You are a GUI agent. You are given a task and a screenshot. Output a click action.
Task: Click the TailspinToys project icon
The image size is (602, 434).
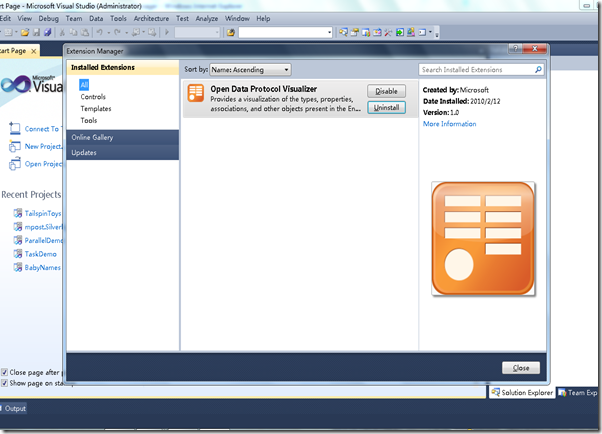18,213
